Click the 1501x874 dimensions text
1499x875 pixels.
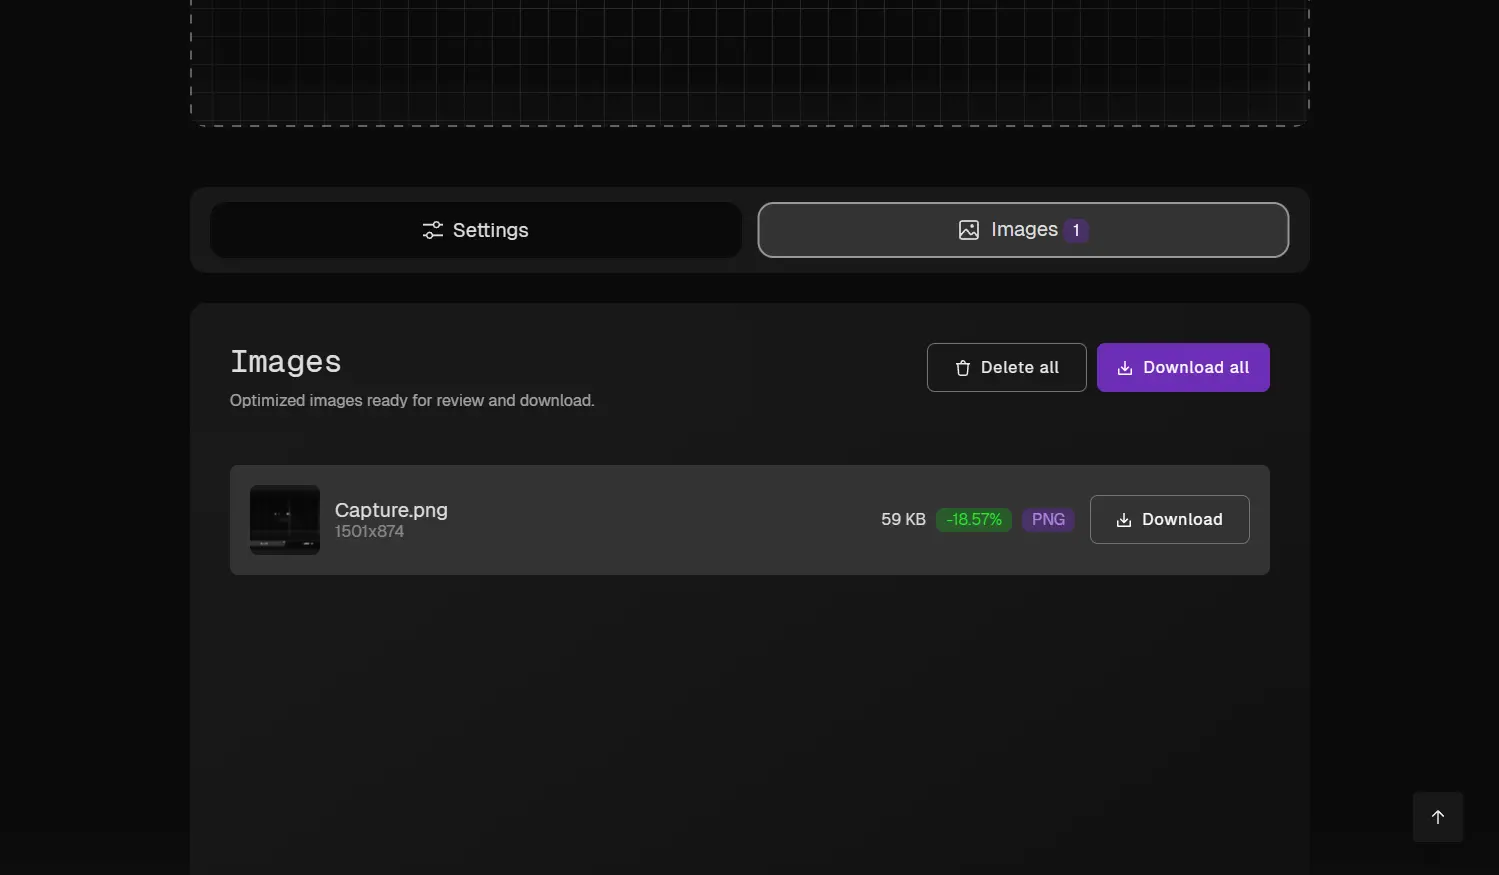pyautogui.click(x=369, y=532)
